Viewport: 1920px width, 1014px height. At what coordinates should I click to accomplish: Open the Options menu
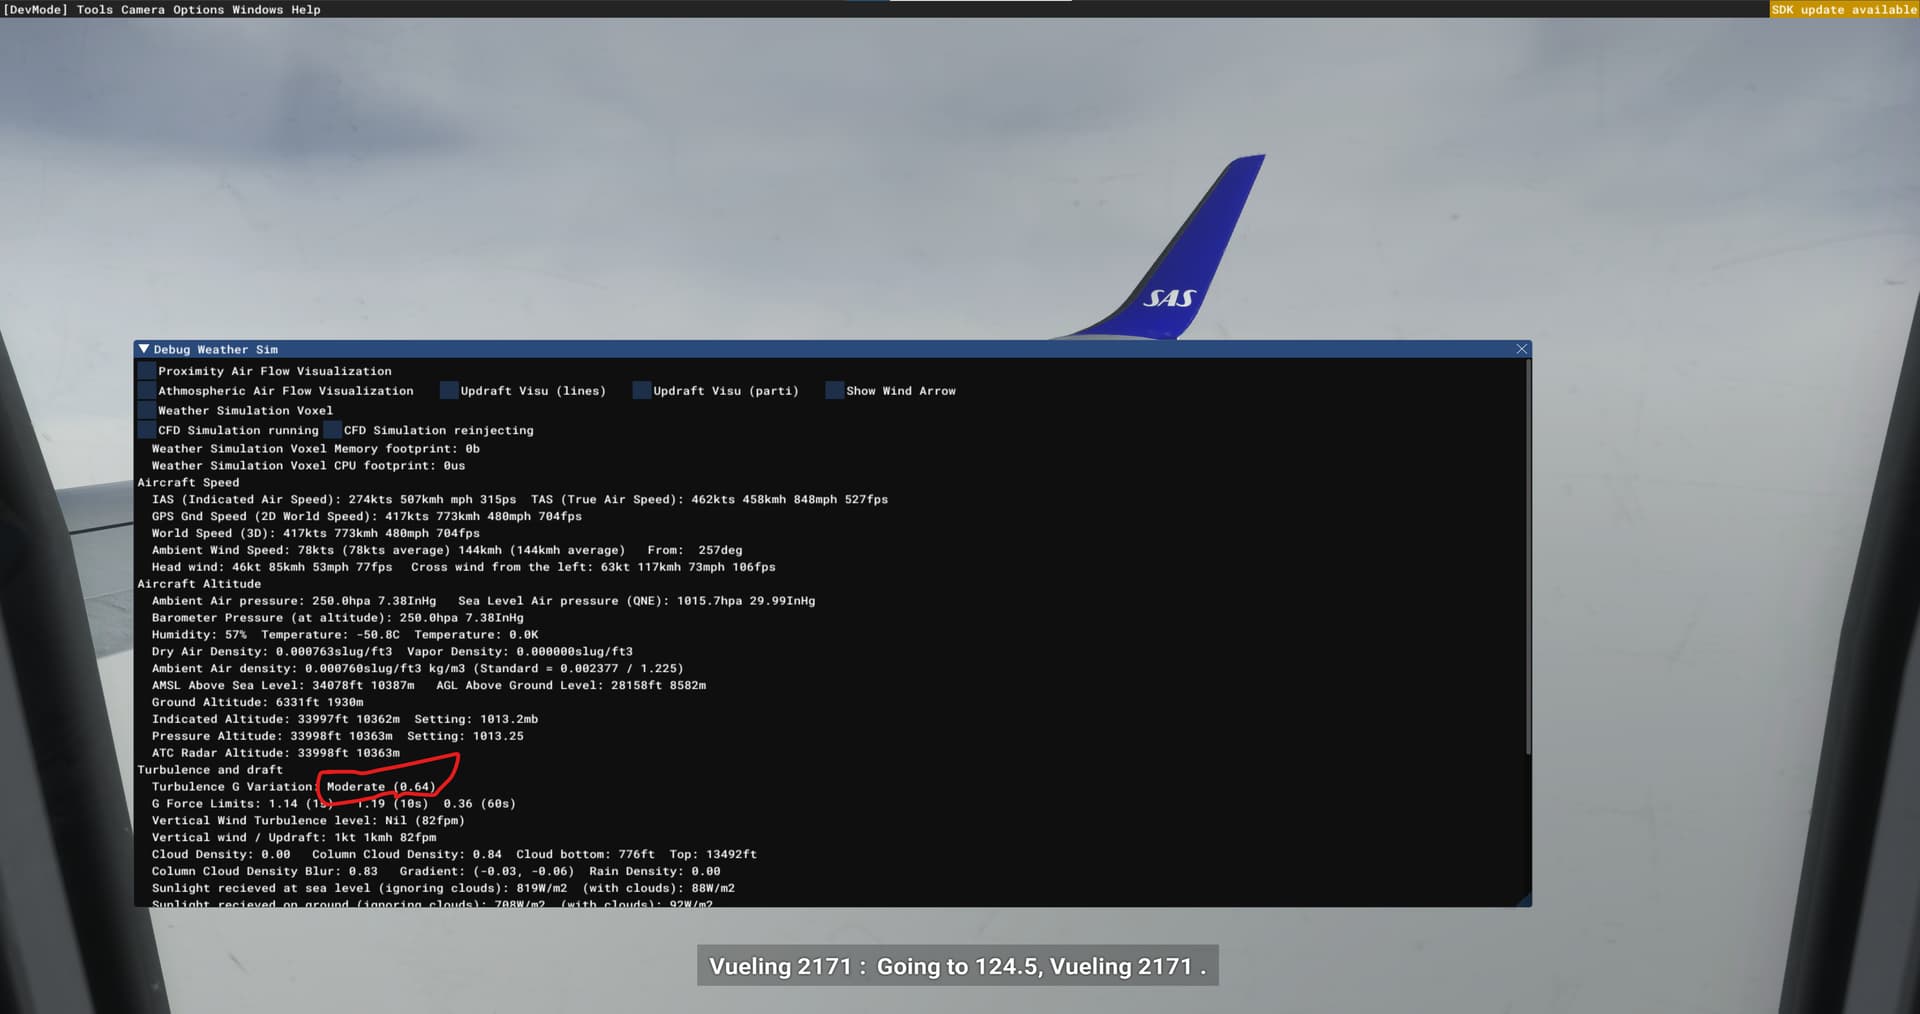198,10
